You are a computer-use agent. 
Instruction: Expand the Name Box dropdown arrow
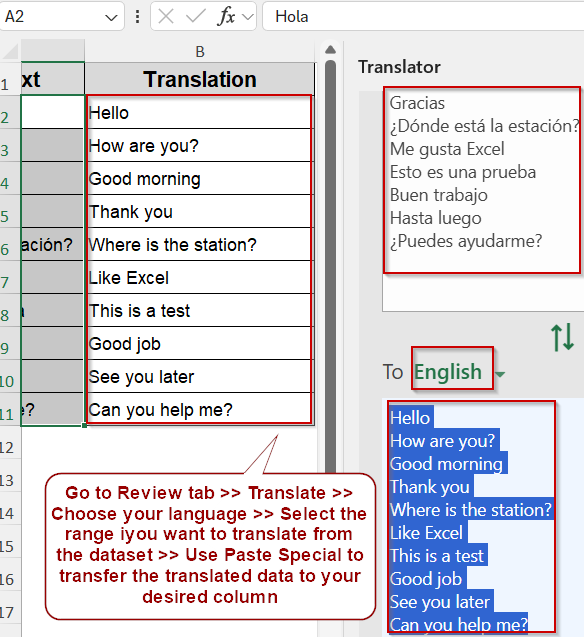pos(111,17)
